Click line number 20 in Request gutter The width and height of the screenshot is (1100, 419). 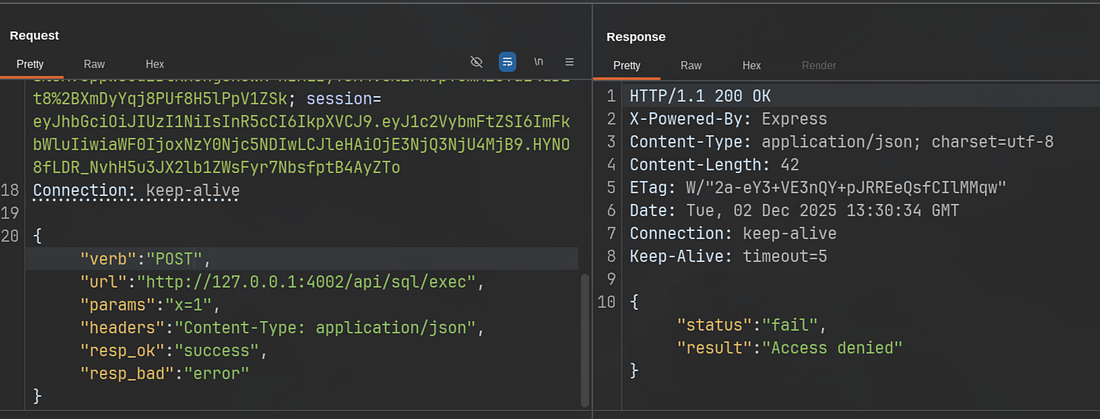pos(10,237)
